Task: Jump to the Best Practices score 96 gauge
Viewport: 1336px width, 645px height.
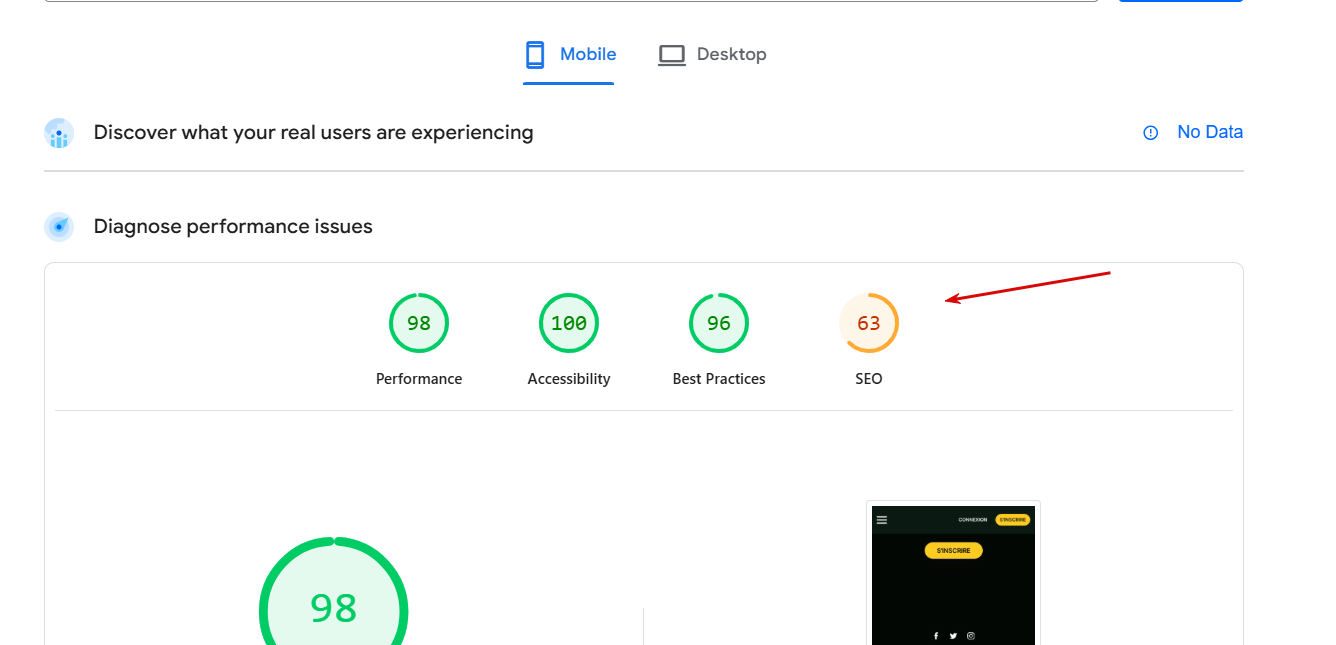Action: (719, 323)
